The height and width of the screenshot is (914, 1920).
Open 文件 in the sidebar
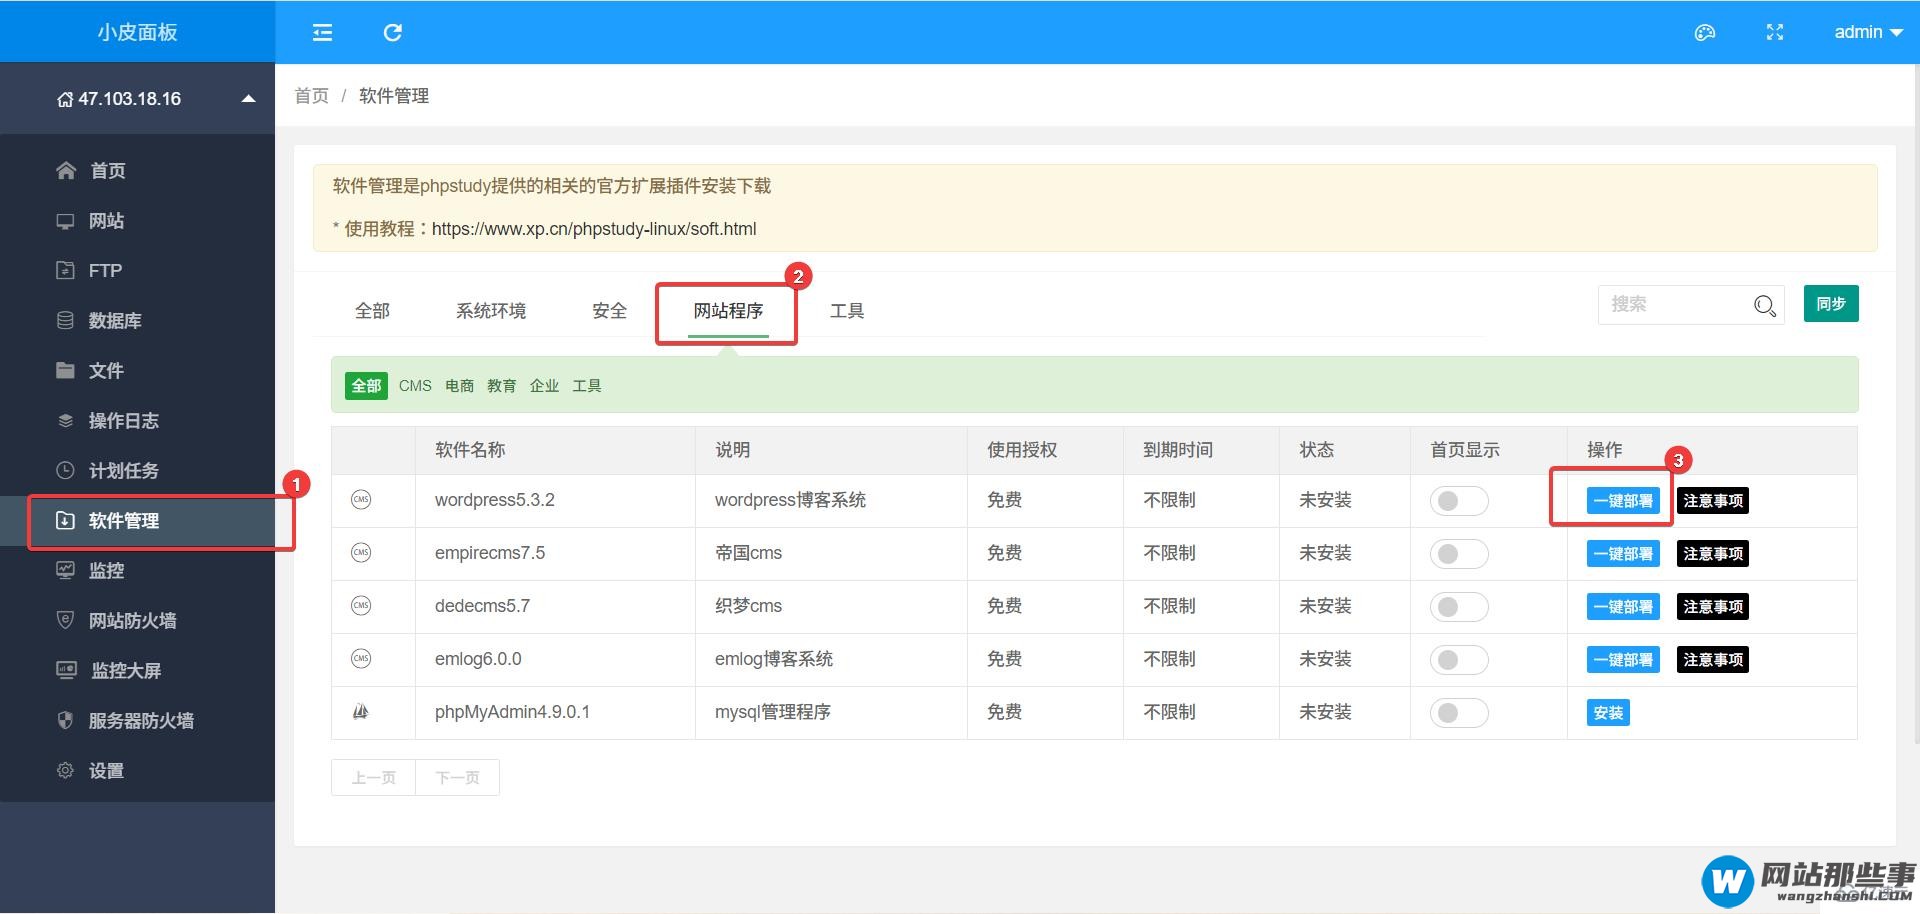(137, 371)
